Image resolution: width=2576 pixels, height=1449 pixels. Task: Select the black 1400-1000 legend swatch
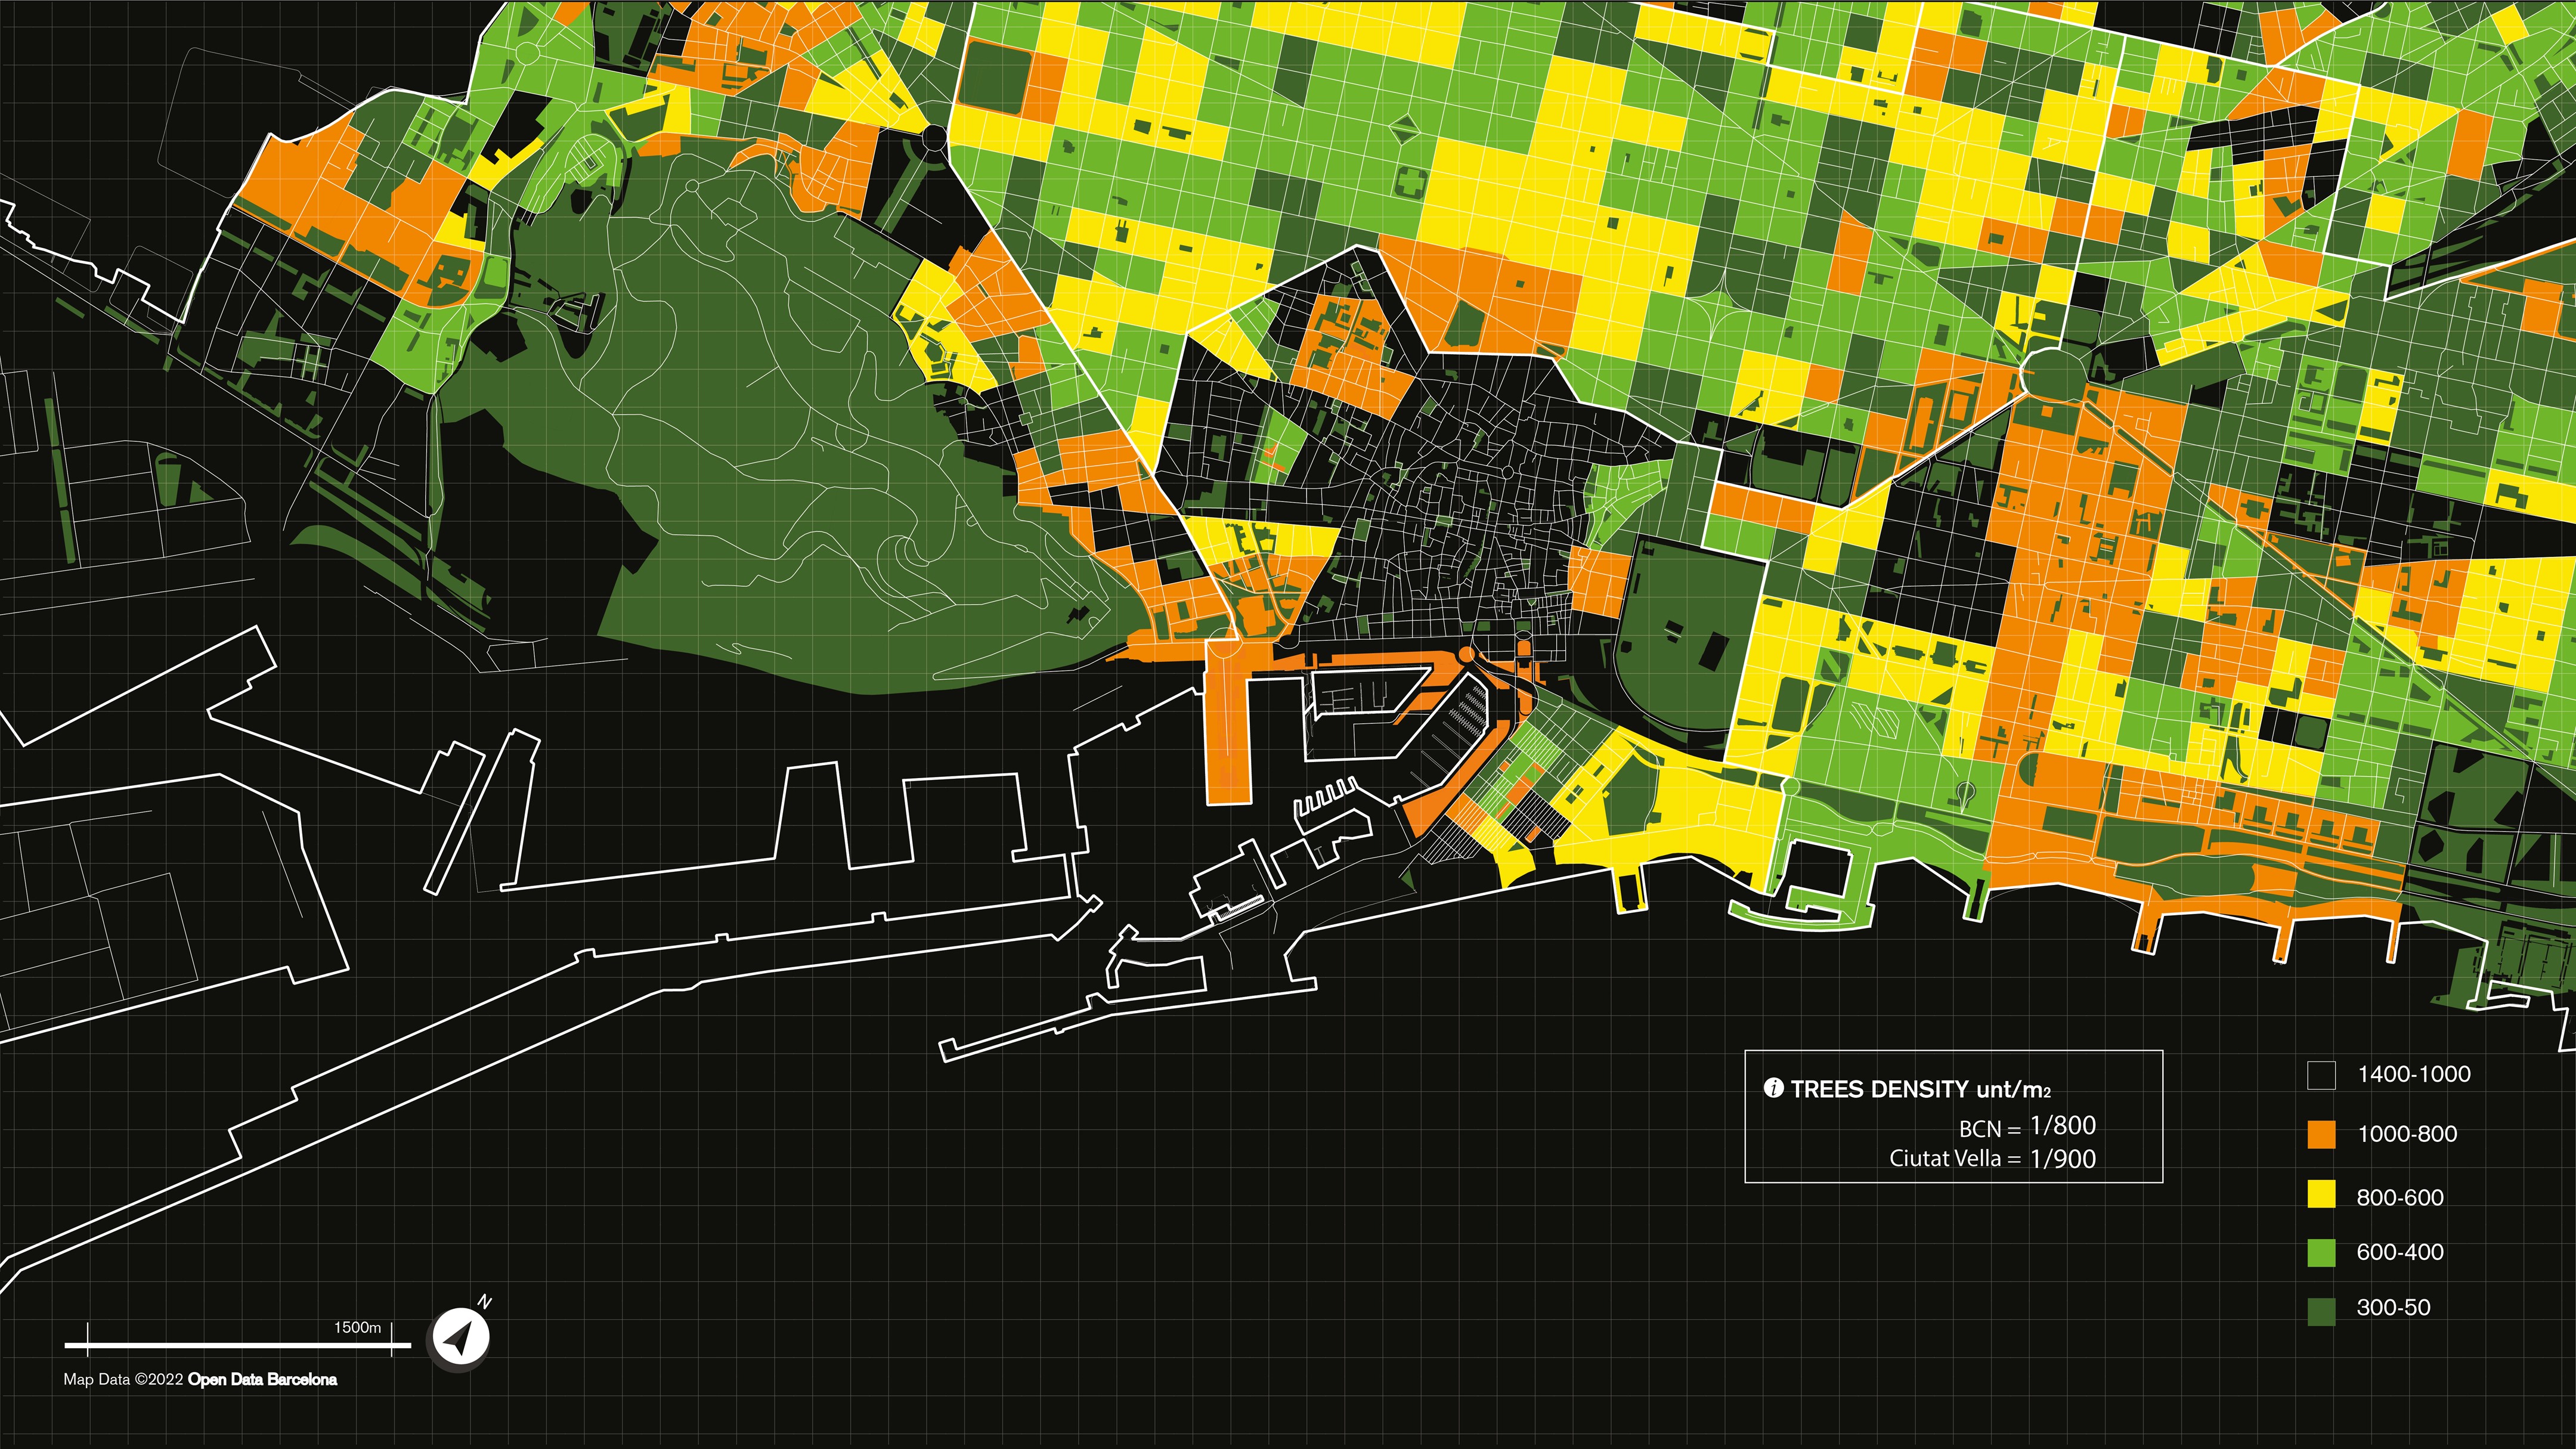click(x=2321, y=1075)
